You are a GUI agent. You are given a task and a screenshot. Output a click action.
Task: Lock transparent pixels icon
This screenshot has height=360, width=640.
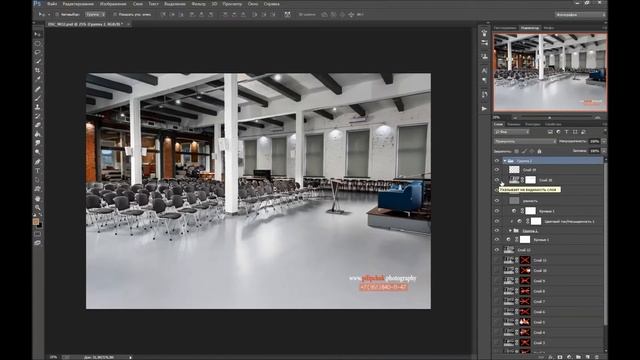(516, 151)
